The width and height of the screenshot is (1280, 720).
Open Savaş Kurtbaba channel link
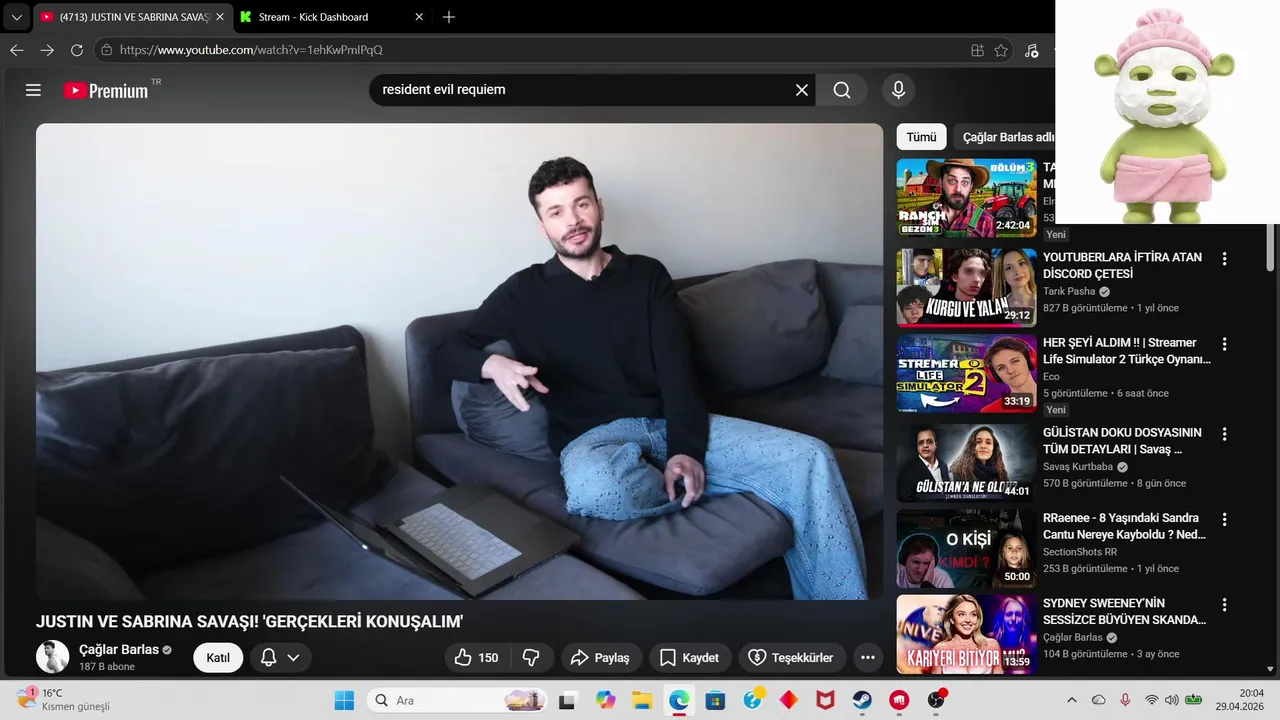[x=1079, y=466]
